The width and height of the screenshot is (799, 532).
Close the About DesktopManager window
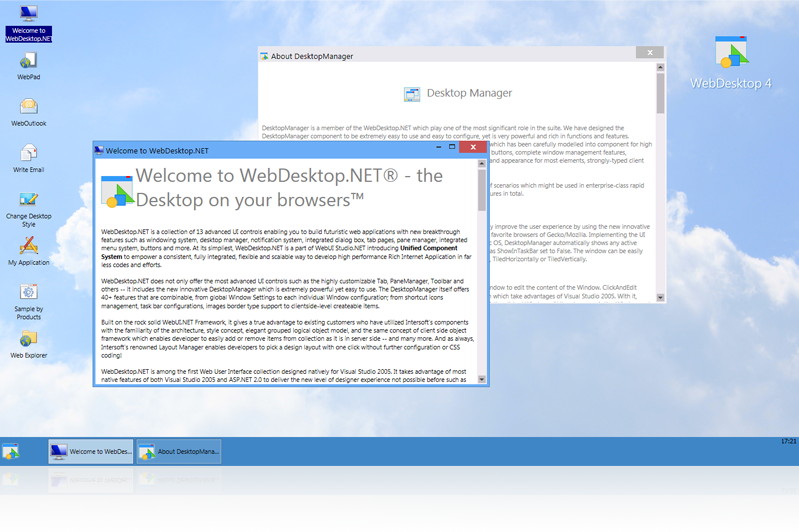pos(650,53)
